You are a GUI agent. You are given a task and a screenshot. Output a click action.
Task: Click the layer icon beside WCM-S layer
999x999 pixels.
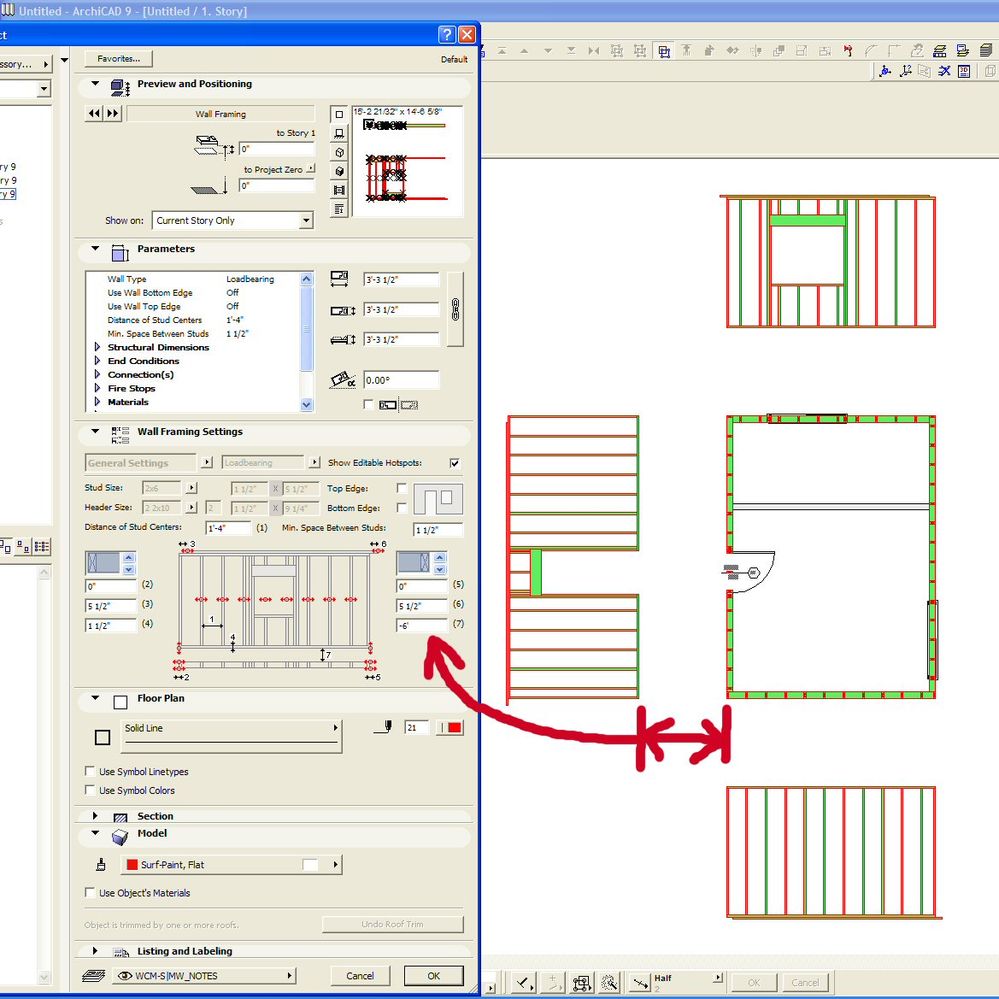point(94,975)
